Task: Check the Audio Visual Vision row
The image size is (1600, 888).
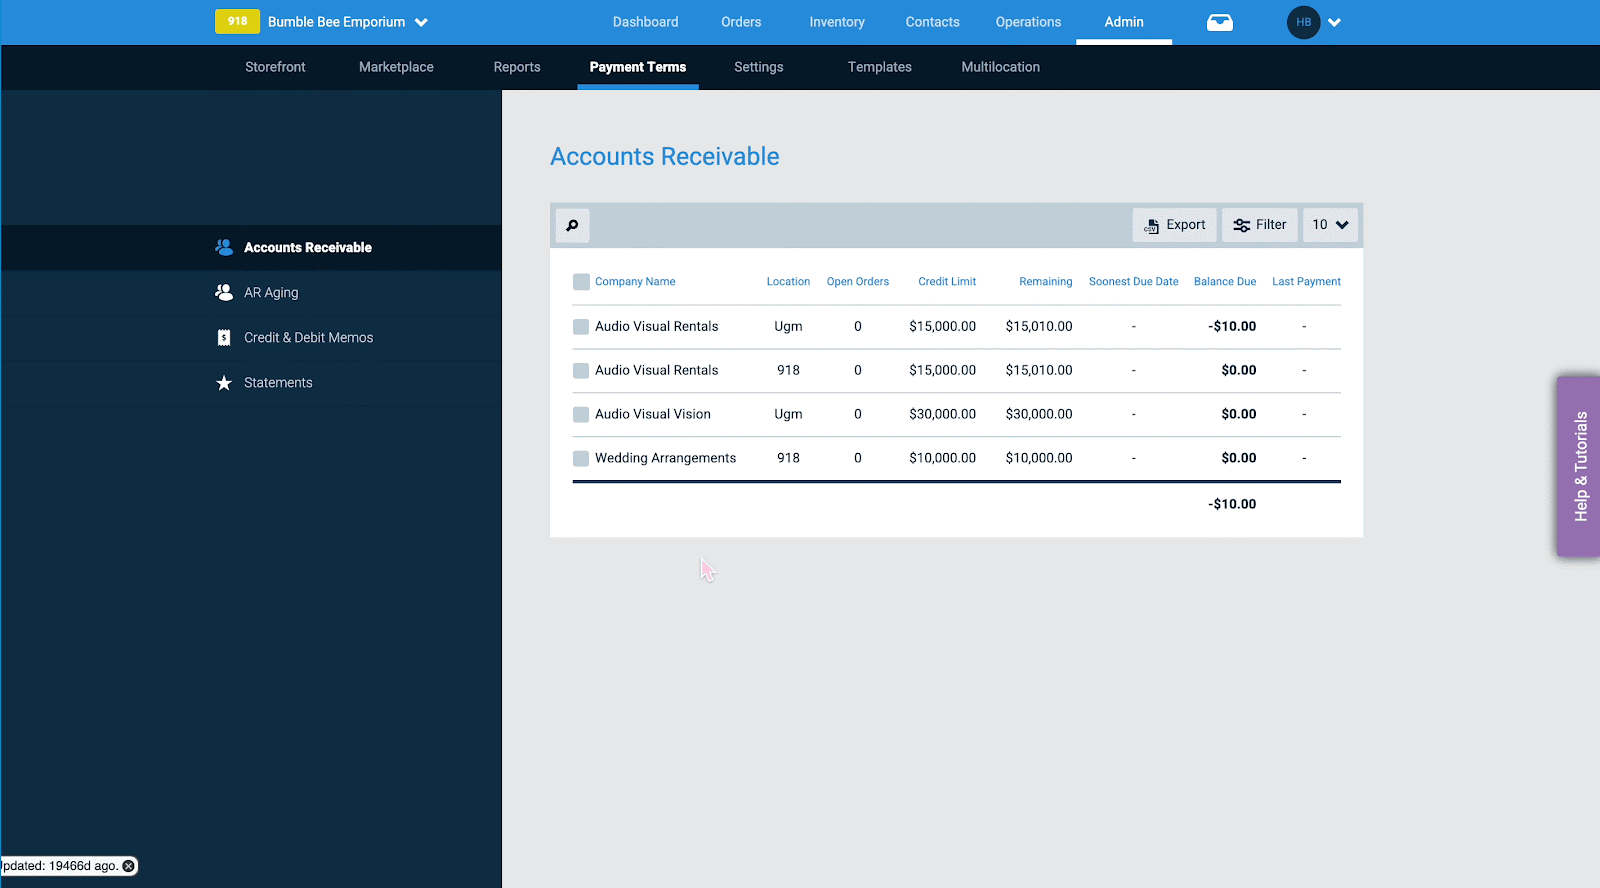Action: [x=581, y=414]
